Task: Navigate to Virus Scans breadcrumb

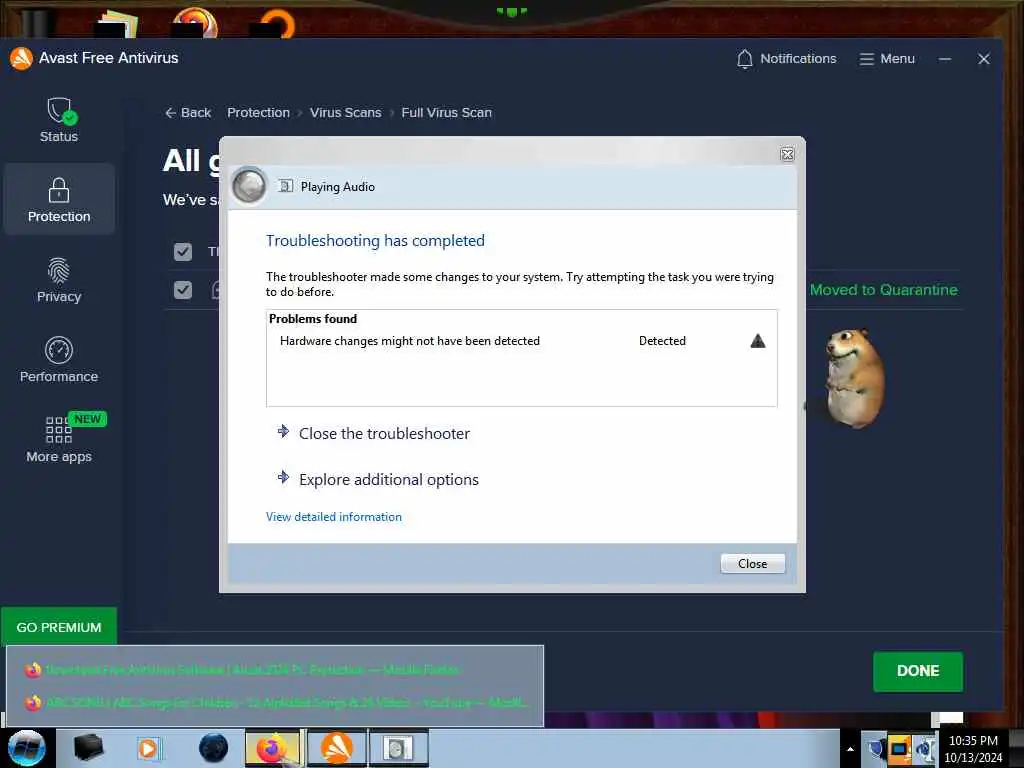Action: (x=345, y=112)
